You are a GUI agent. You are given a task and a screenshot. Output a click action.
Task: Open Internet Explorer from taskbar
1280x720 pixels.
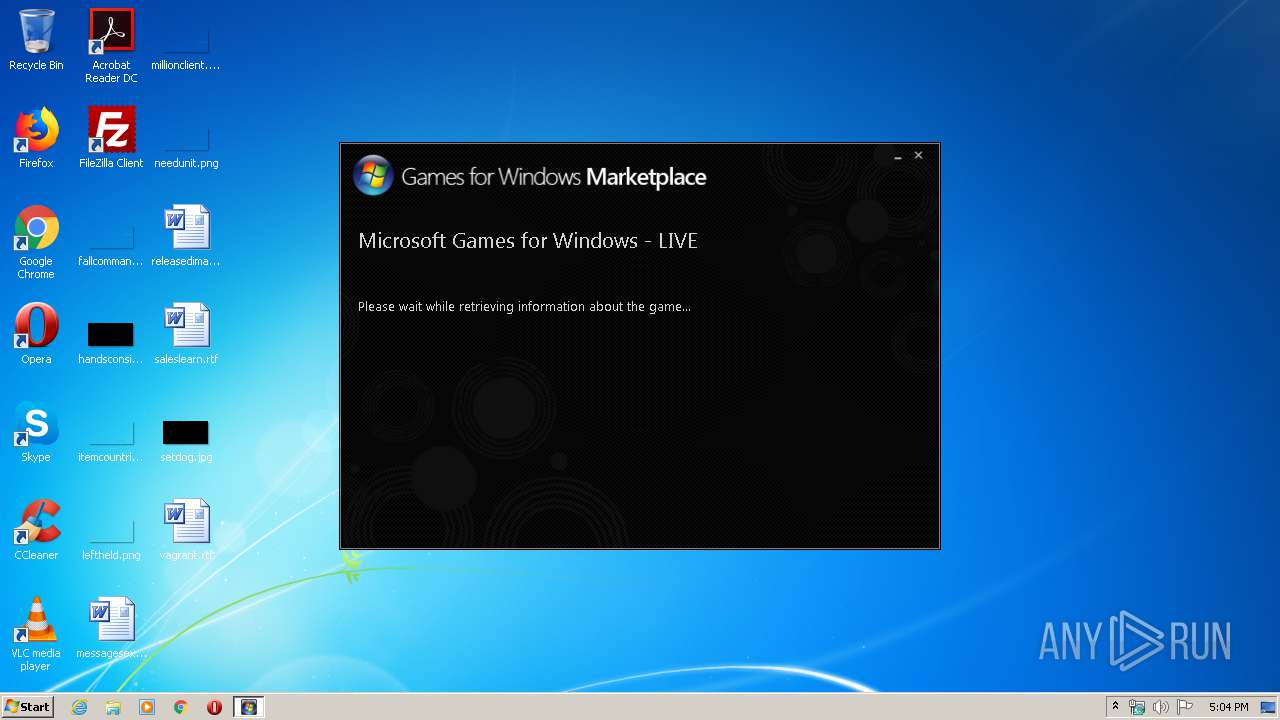[79, 707]
